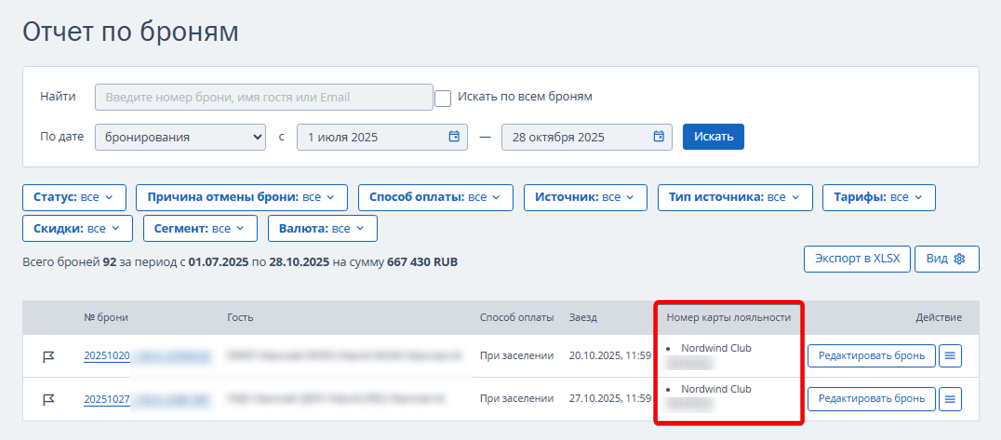
Task: Enable 'Искать по всем броням' checkbox
Action: click(x=443, y=98)
